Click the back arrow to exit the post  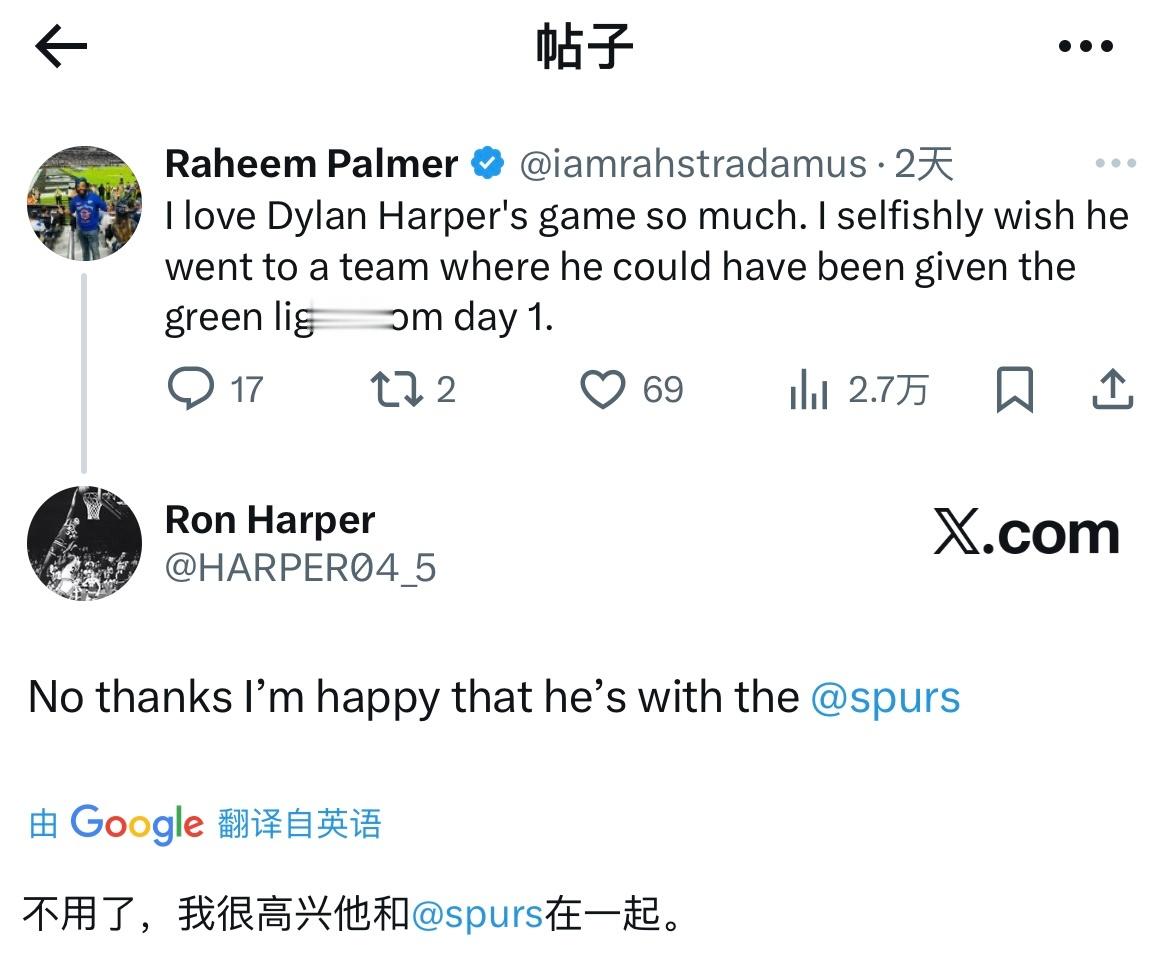(x=60, y=45)
